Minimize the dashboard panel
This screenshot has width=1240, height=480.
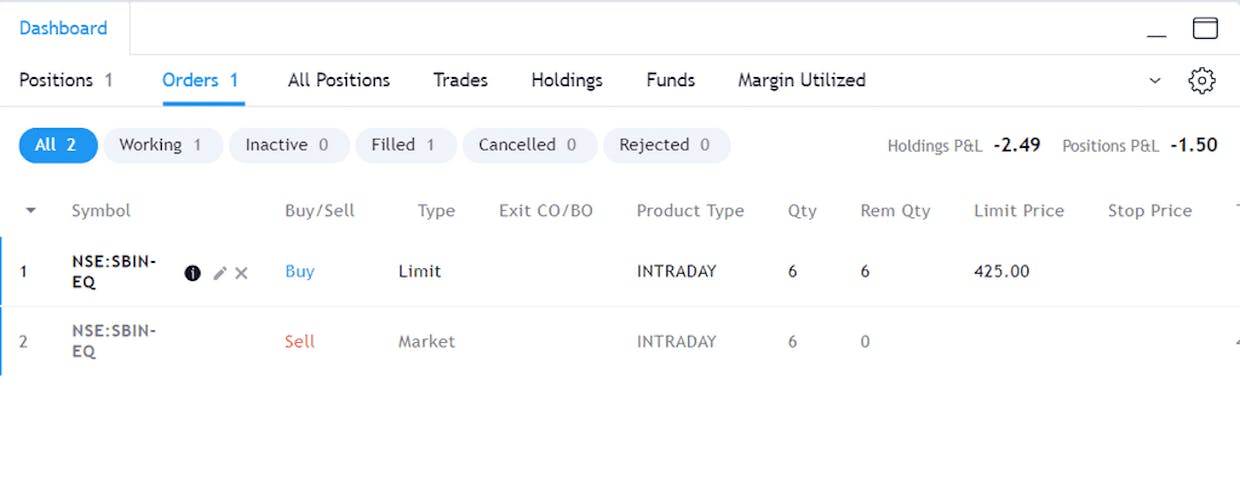(1157, 30)
